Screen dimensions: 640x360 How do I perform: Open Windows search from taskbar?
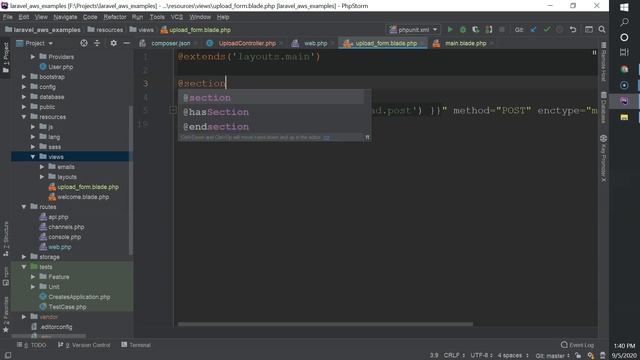click(624, 22)
